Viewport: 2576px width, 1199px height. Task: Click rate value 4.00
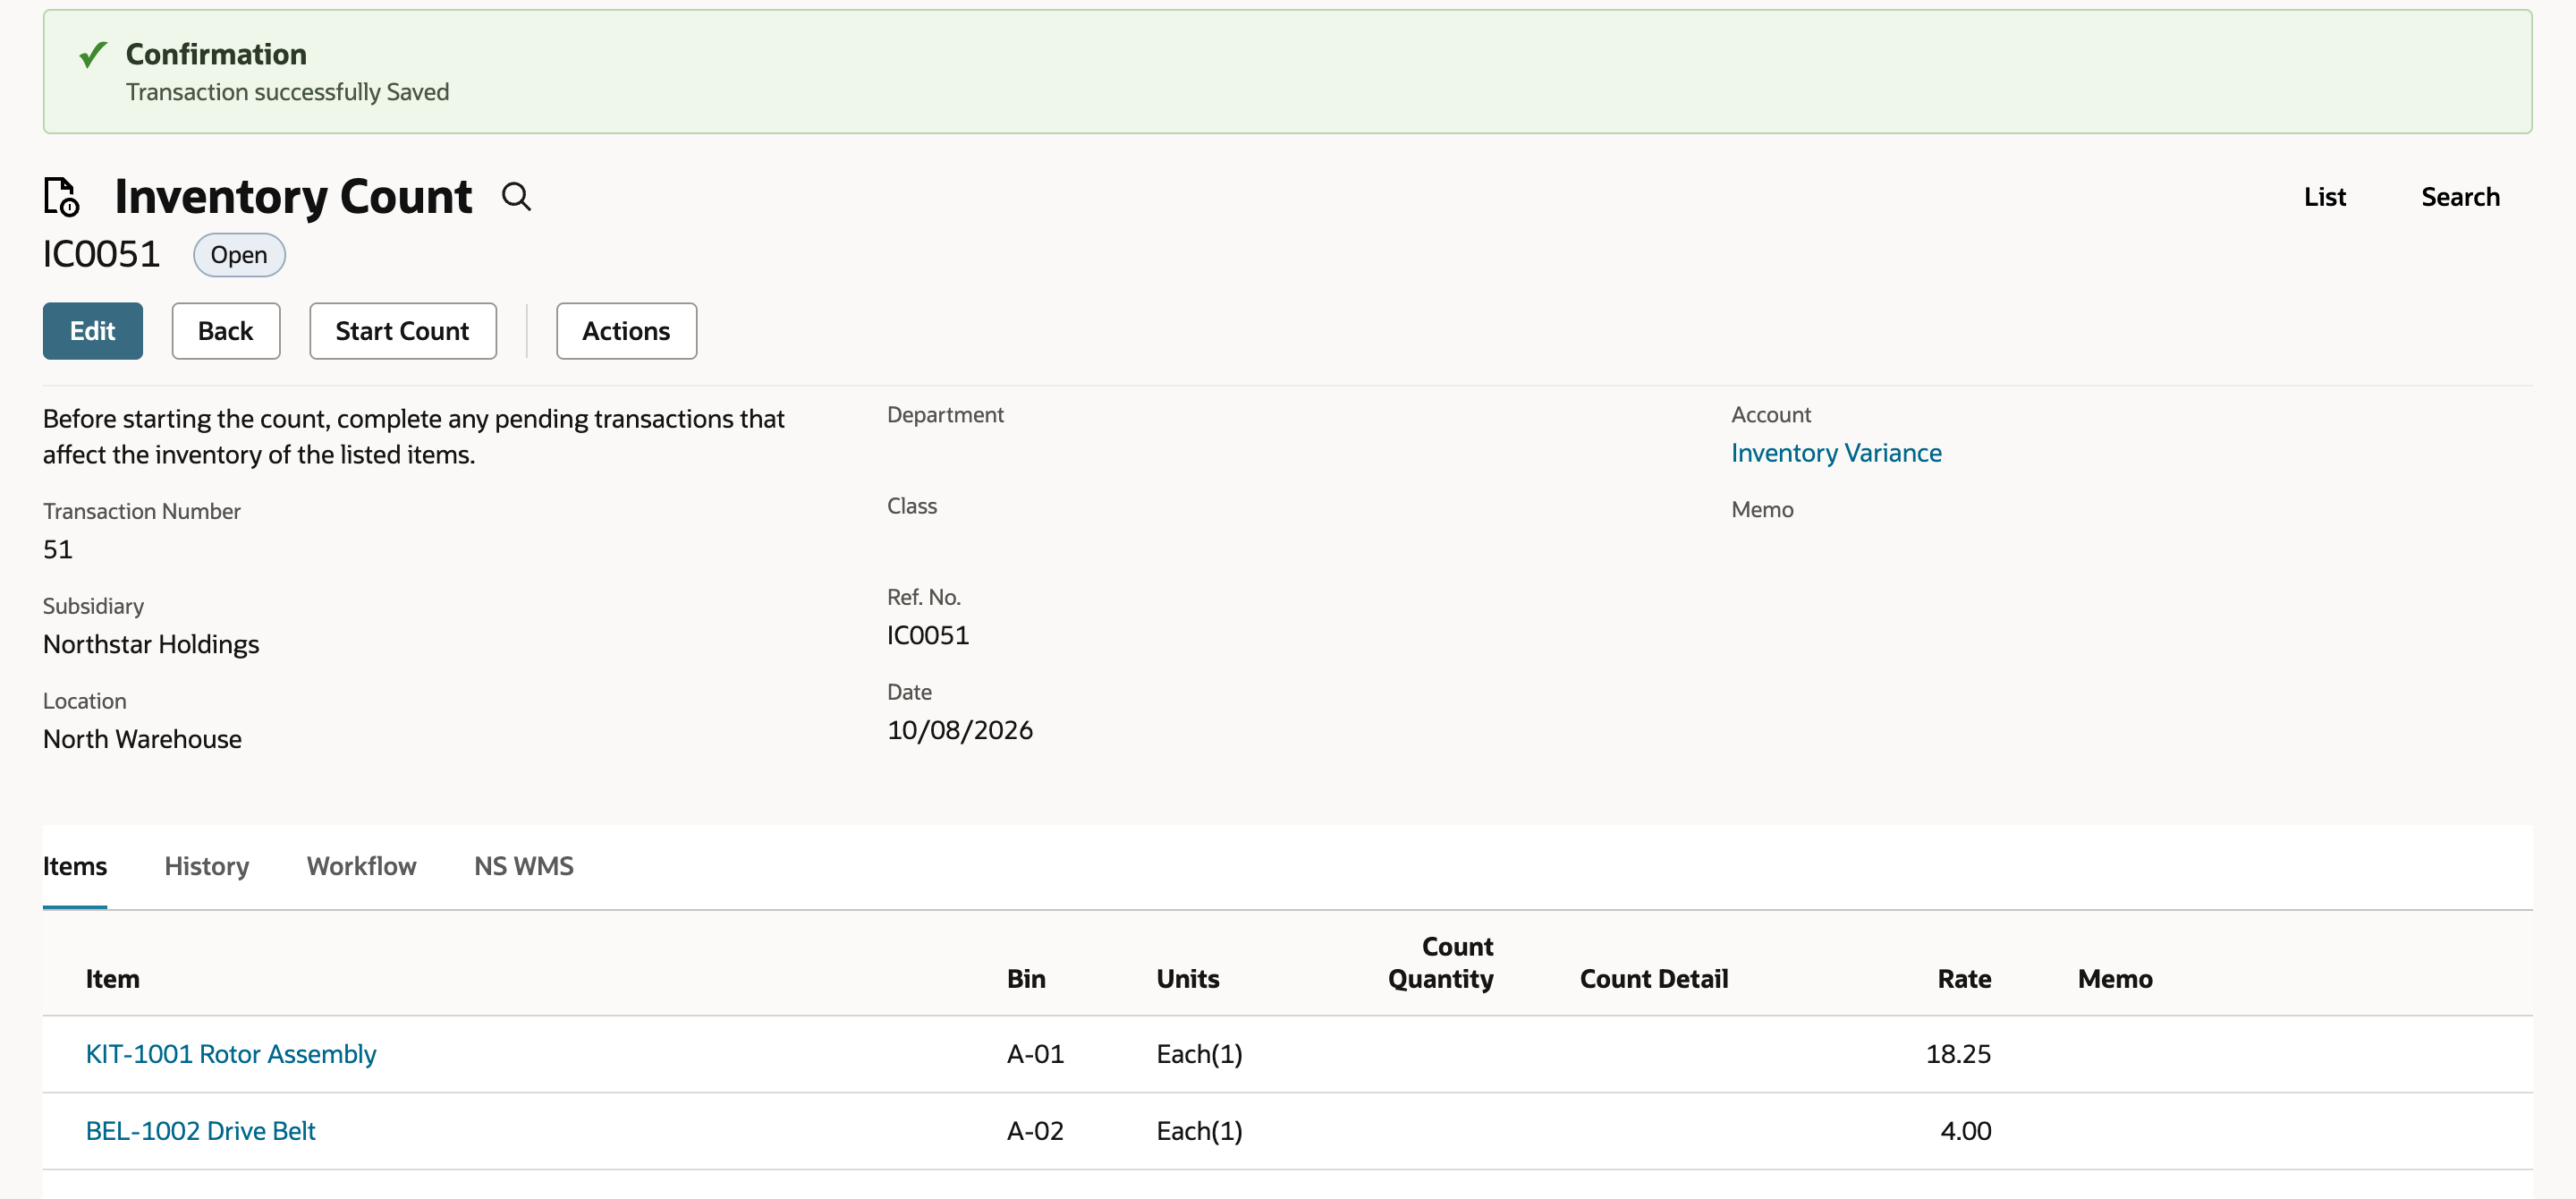click(1966, 1131)
